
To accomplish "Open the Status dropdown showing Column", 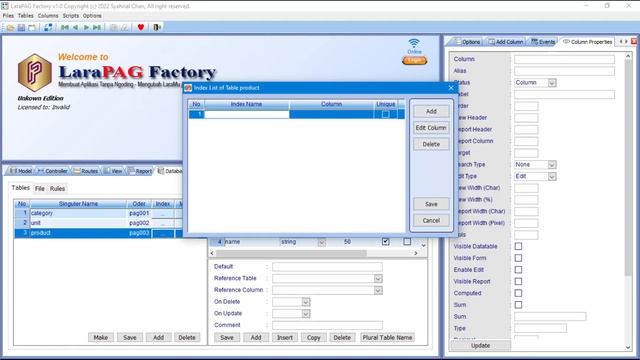I will tap(552, 83).
